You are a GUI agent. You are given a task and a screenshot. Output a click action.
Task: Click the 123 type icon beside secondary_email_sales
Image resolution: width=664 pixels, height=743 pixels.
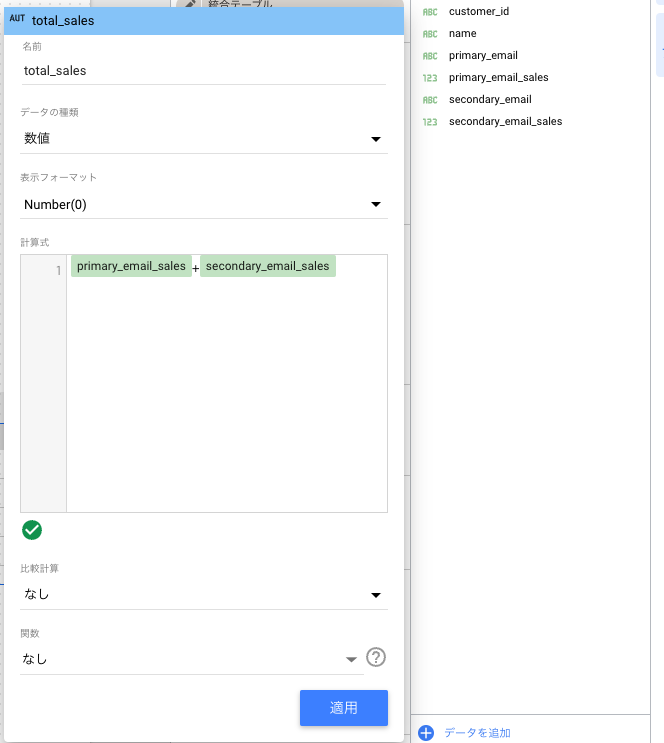430,122
